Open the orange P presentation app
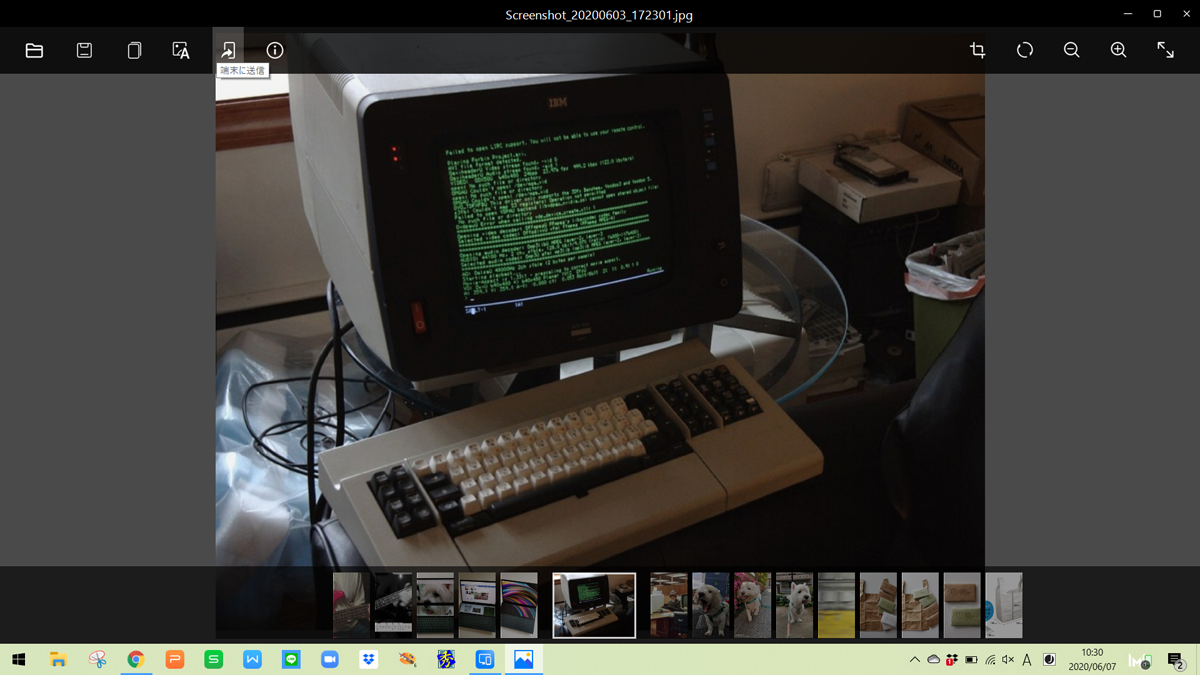 click(175, 659)
